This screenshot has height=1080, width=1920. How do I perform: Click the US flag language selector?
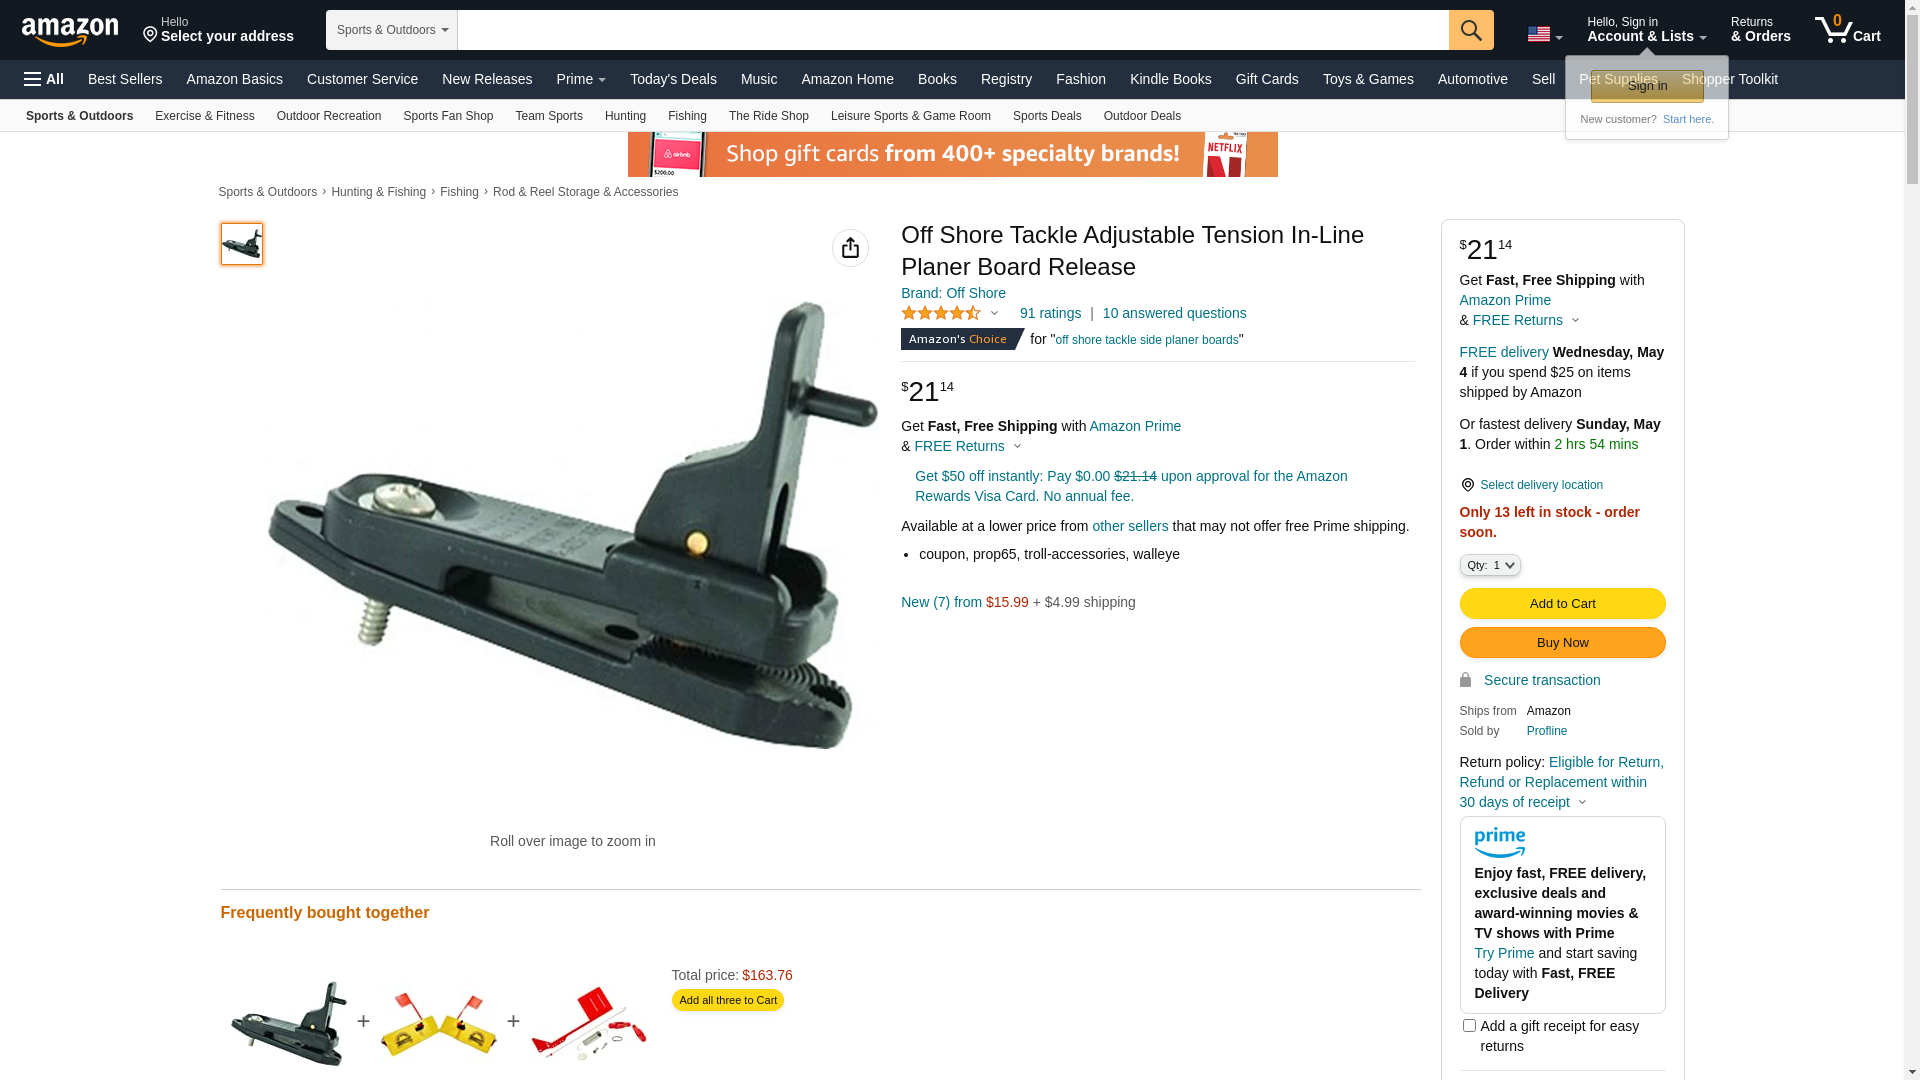pyautogui.click(x=1544, y=34)
